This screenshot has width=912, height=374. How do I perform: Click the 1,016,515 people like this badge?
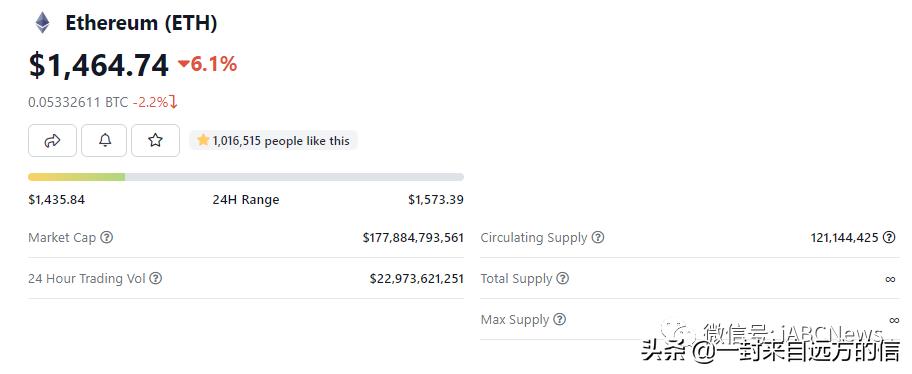coord(273,140)
